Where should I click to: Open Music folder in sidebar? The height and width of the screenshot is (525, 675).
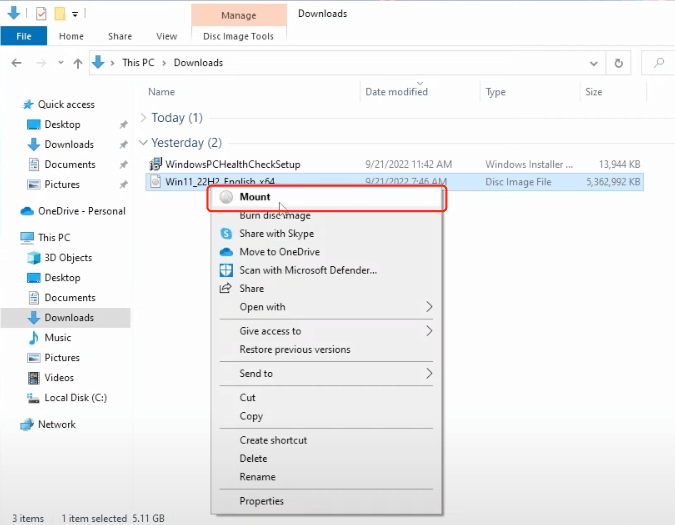tap(58, 338)
